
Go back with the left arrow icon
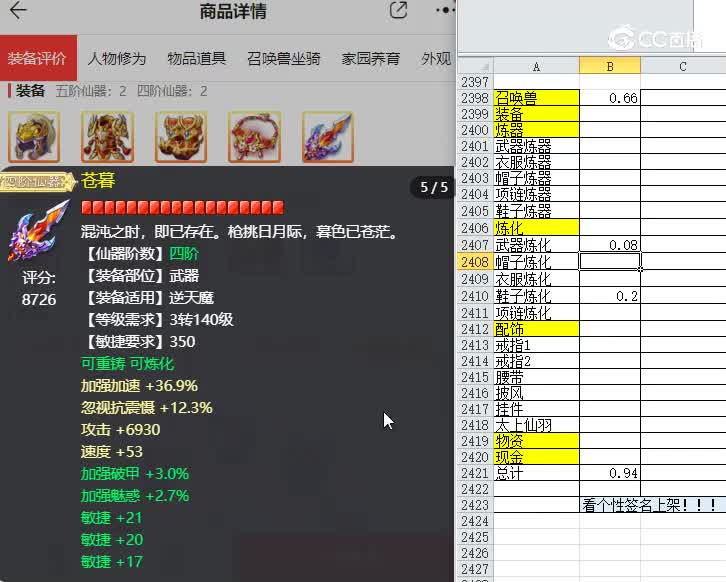pos(19,11)
